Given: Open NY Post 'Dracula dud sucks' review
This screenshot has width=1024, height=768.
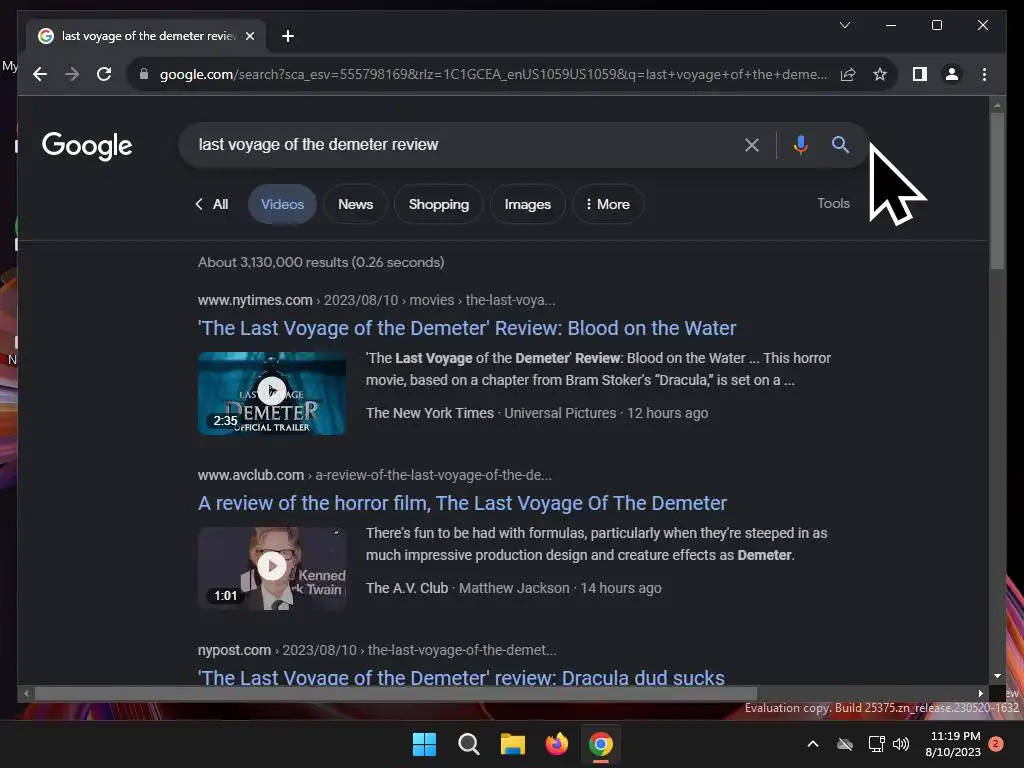Looking at the screenshot, I should [461, 677].
